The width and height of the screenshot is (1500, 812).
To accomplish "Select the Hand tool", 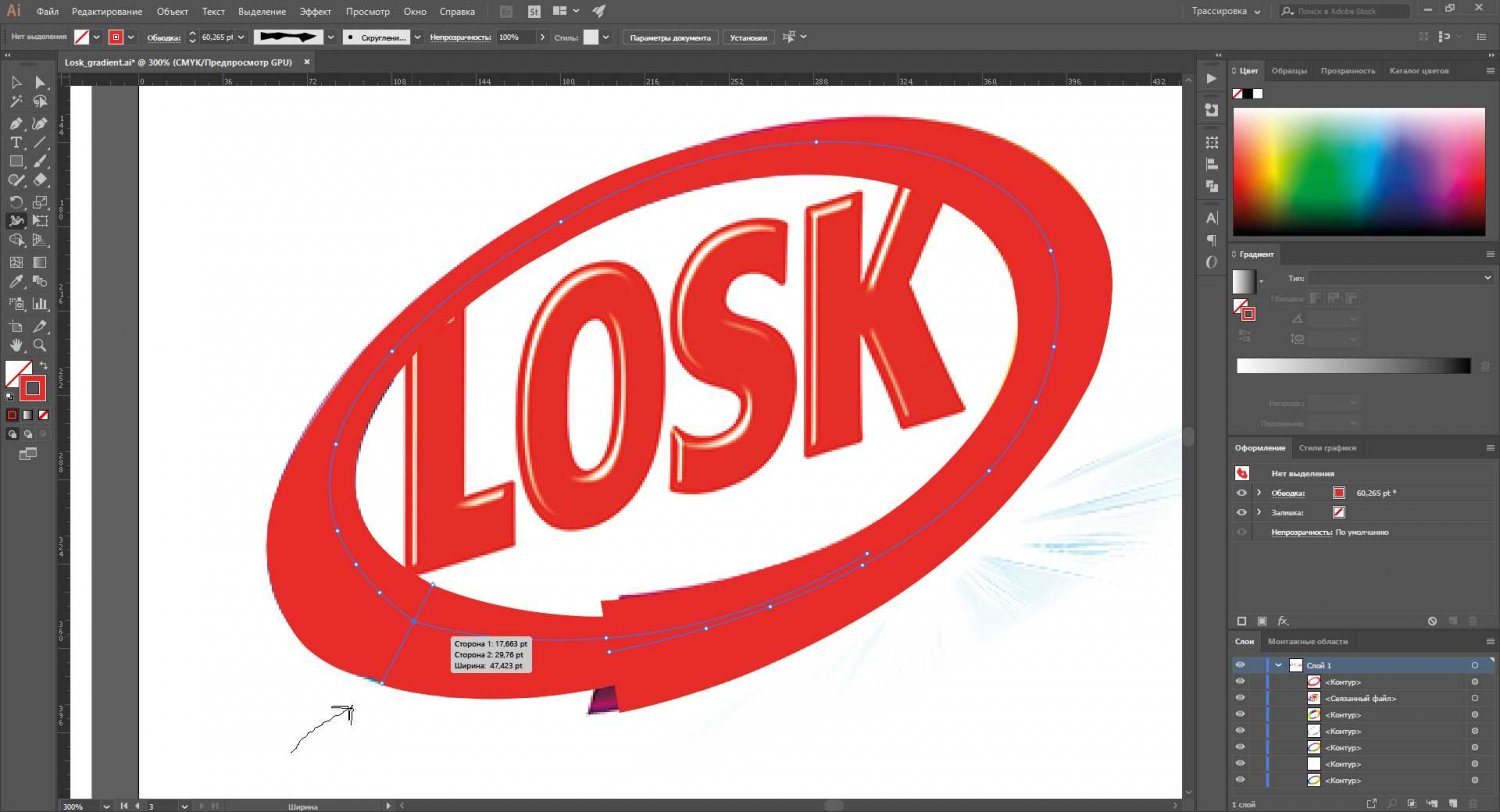I will pyautogui.click(x=16, y=345).
